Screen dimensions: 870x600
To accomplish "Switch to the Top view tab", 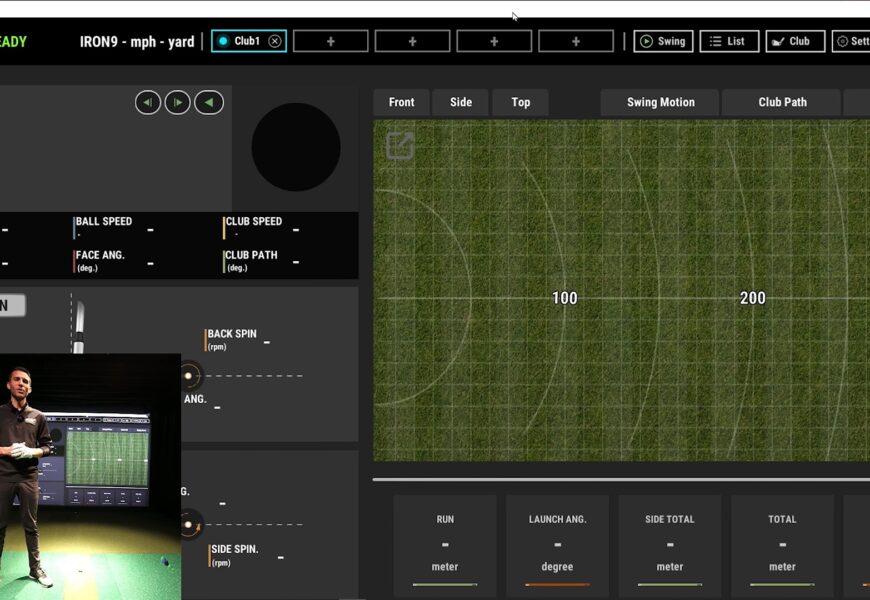I will click(520, 102).
